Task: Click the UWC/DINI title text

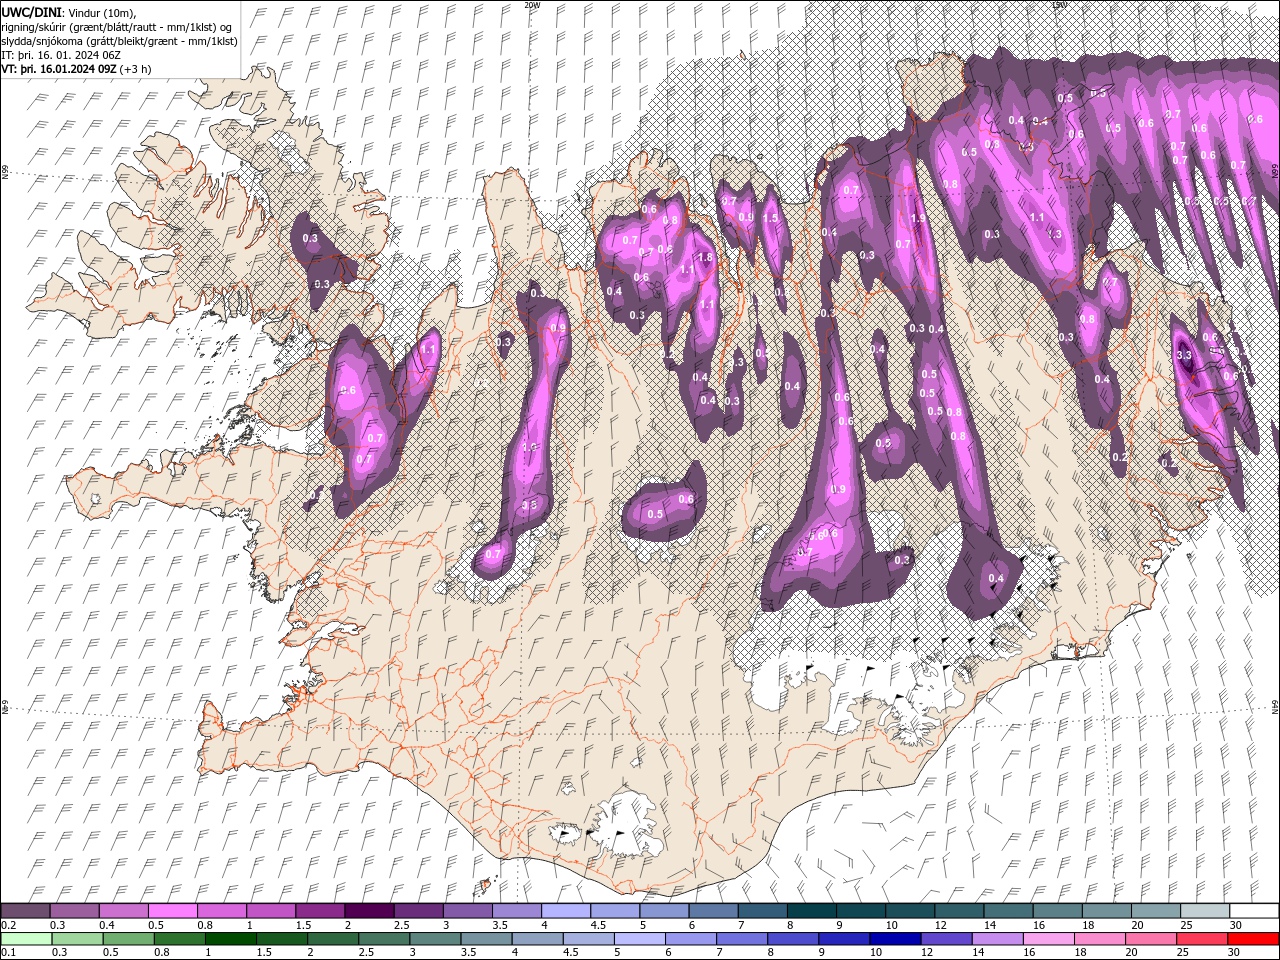Action: click(x=33, y=11)
